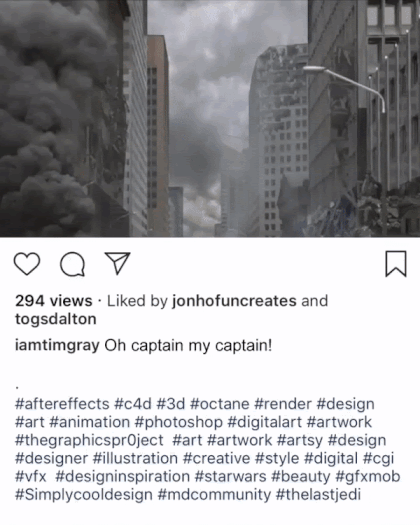Viewport: 420px width, 525px height.
Task: View the 294 views count details
Action: coord(54,301)
